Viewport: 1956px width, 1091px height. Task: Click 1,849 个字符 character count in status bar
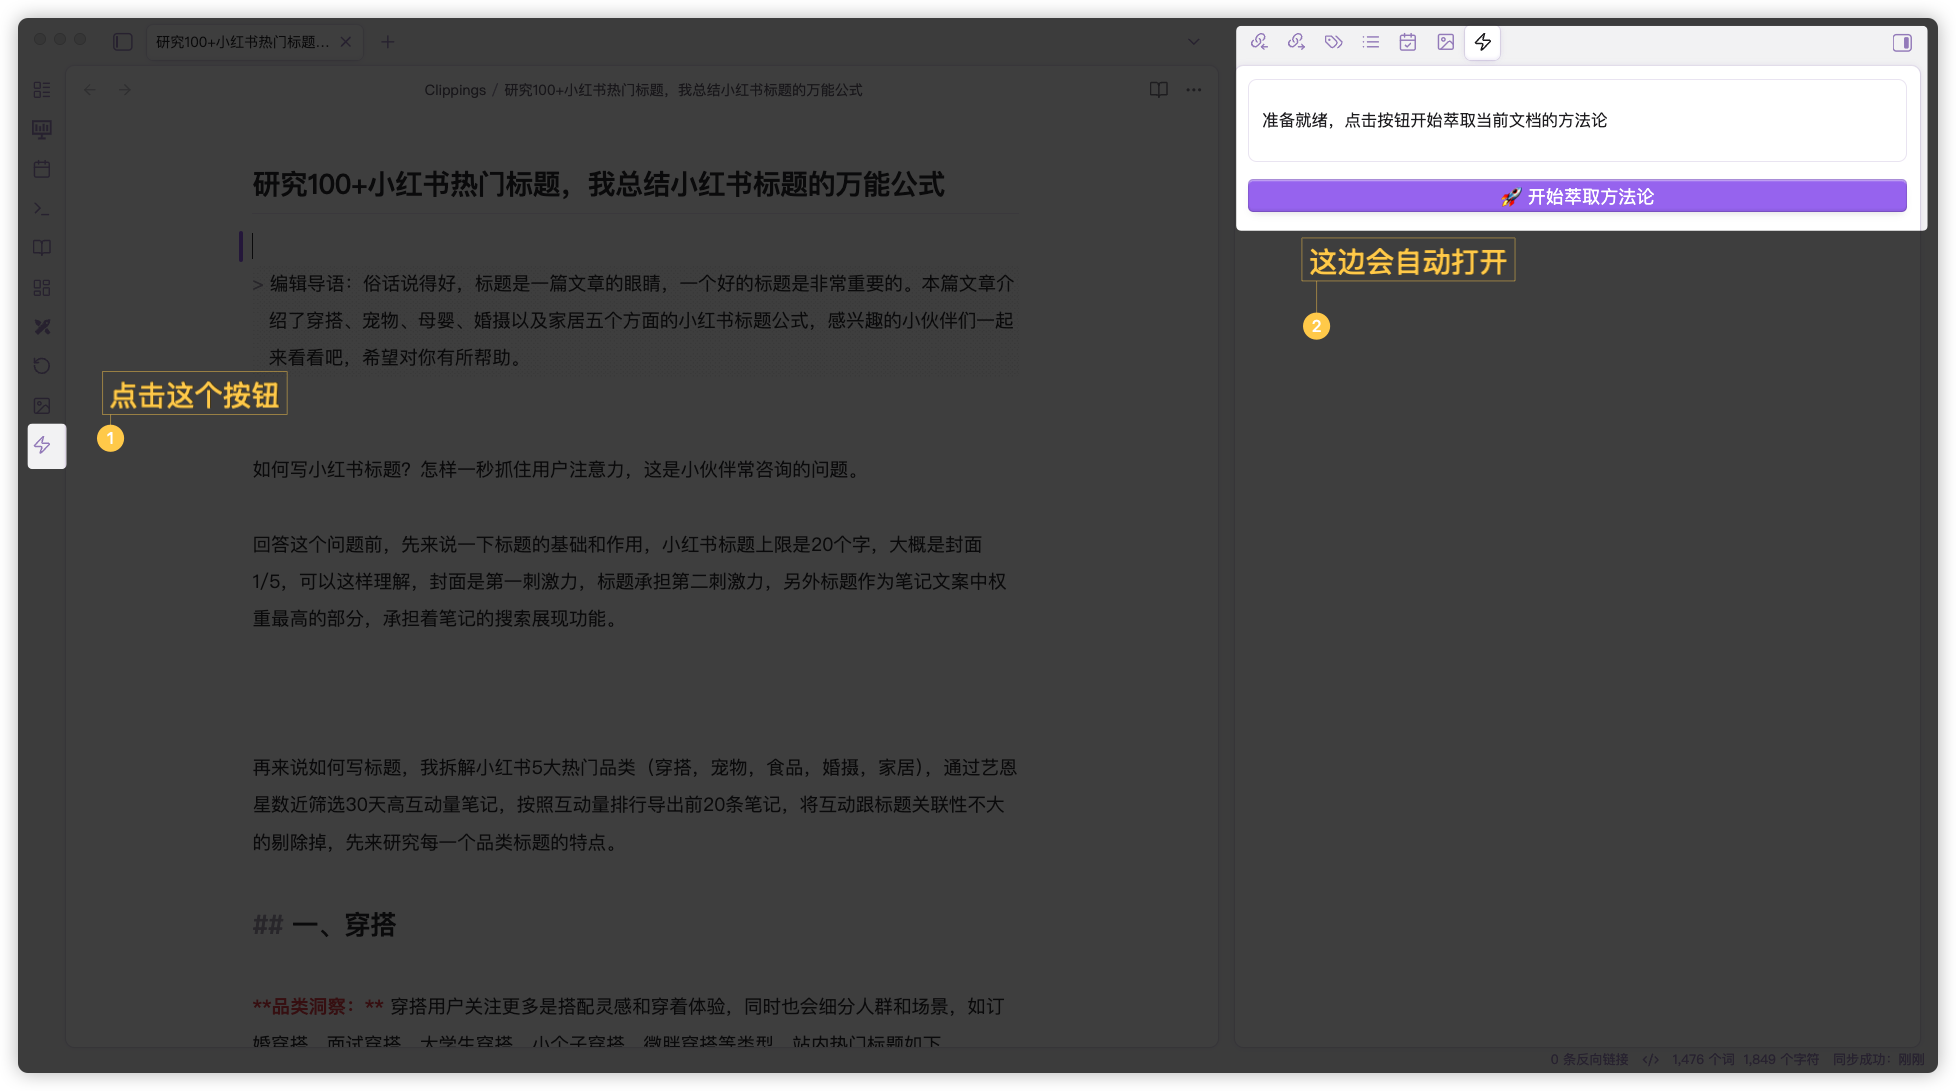coord(1781,1059)
